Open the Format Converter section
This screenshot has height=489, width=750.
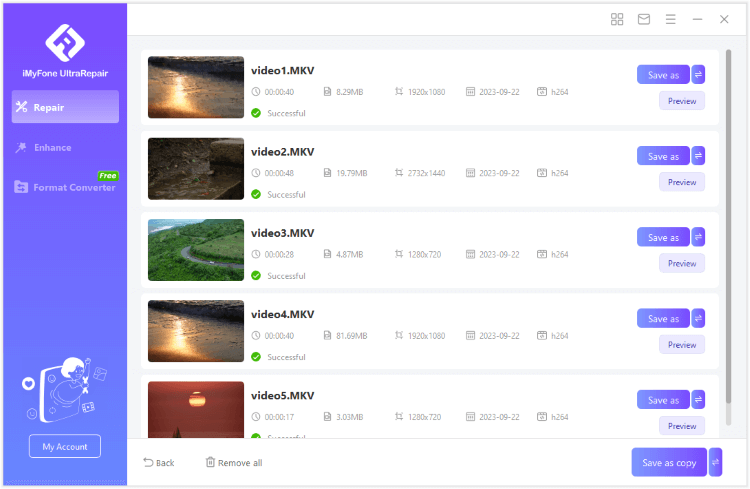point(65,187)
